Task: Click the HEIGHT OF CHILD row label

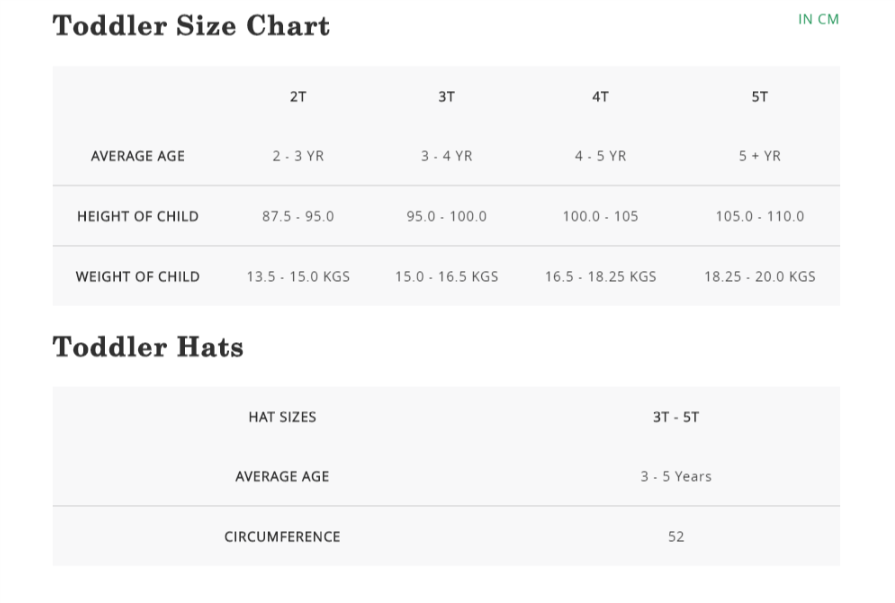Action: pyautogui.click(x=138, y=216)
